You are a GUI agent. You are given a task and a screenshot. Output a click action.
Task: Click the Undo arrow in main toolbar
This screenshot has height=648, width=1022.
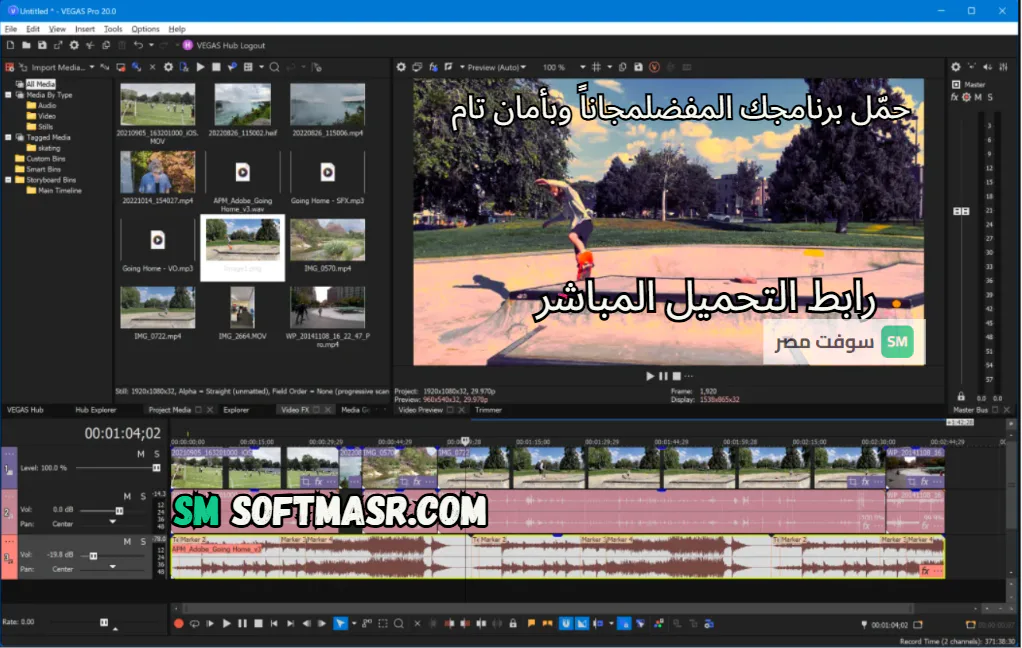pyautogui.click(x=138, y=45)
